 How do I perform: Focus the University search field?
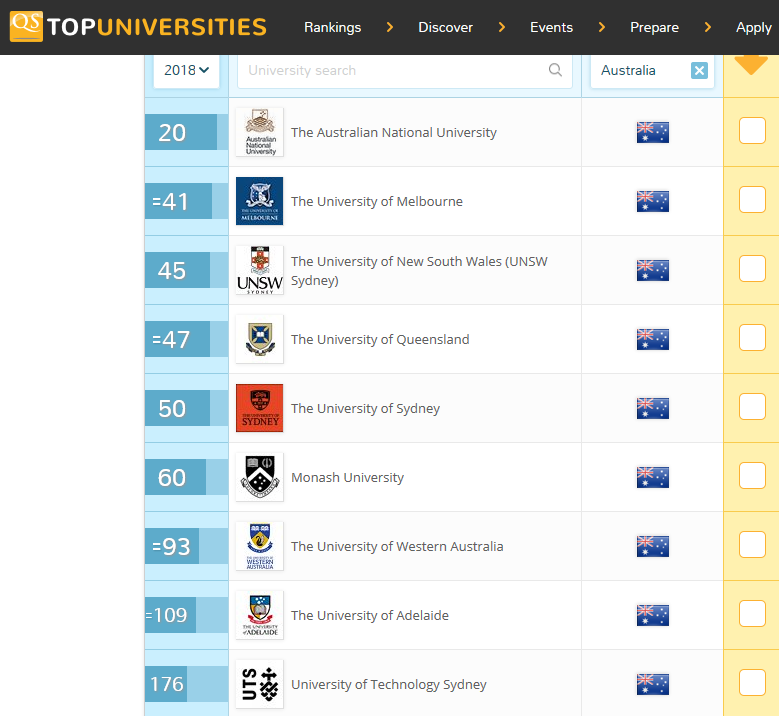404,71
